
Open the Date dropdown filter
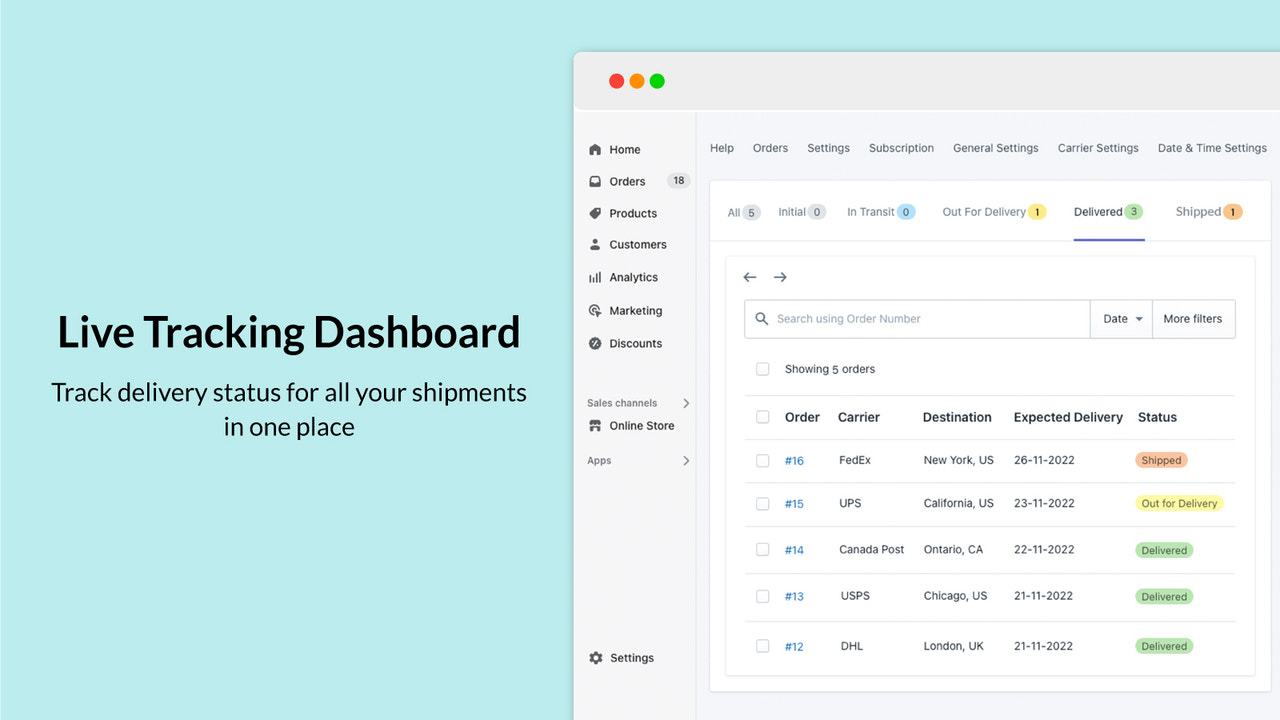(x=1122, y=319)
